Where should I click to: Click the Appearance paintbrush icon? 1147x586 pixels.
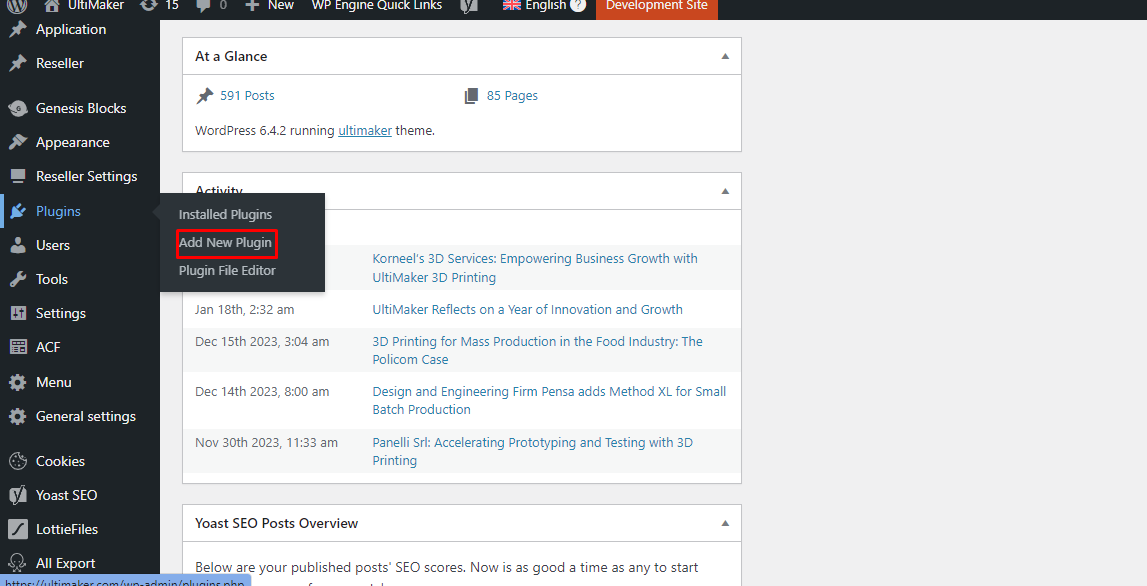(x=18, y=143)
